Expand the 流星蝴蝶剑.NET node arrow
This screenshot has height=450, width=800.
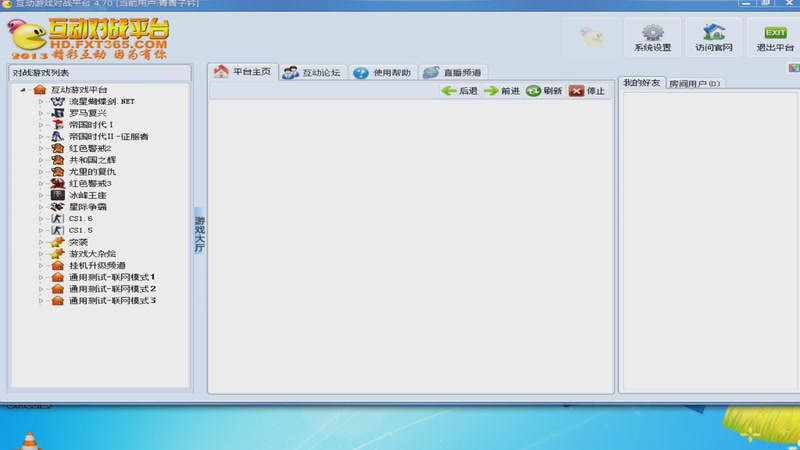[41, 102]
